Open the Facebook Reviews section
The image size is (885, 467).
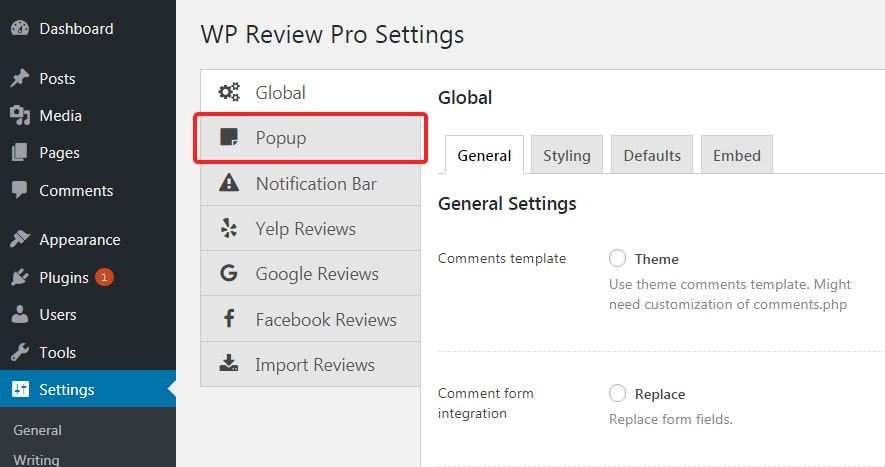pyautogui.click(x=310, y=319)
